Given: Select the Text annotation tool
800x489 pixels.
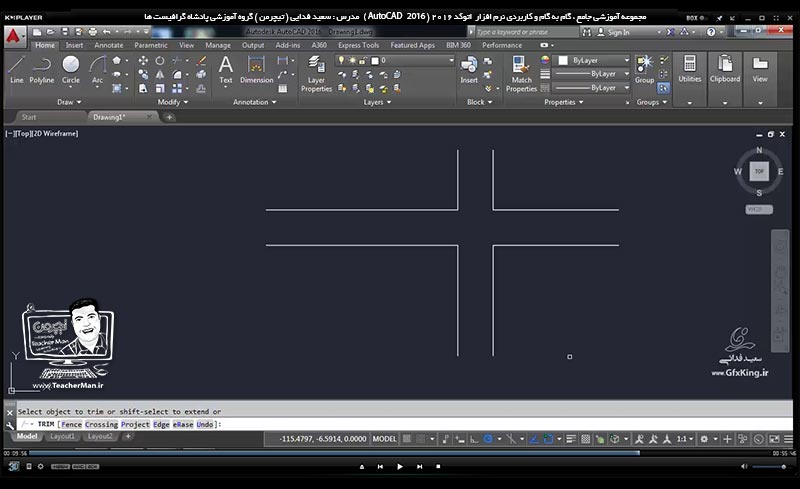Looking at the screenshot, I should (x=226, y=70).
